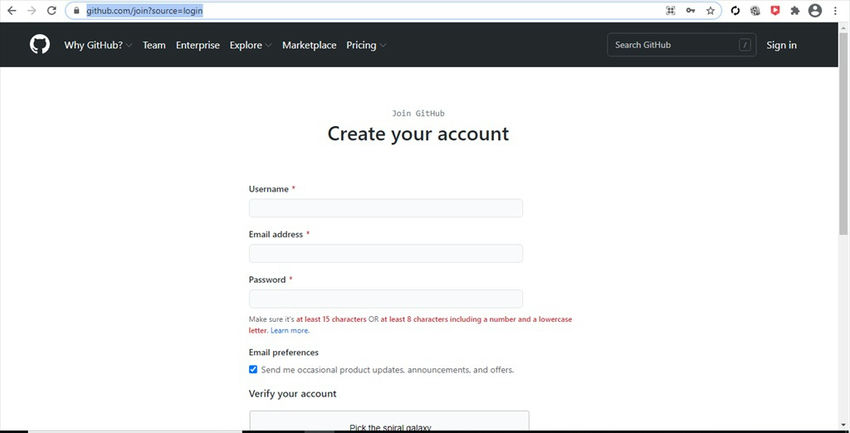Open the Team nav item
The height and width of the screenshot is (433, 850).
pos(154,45)
